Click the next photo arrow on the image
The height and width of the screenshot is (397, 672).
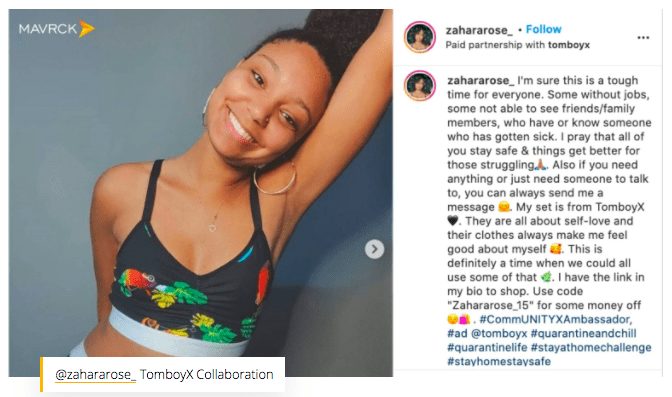(374, 249)
